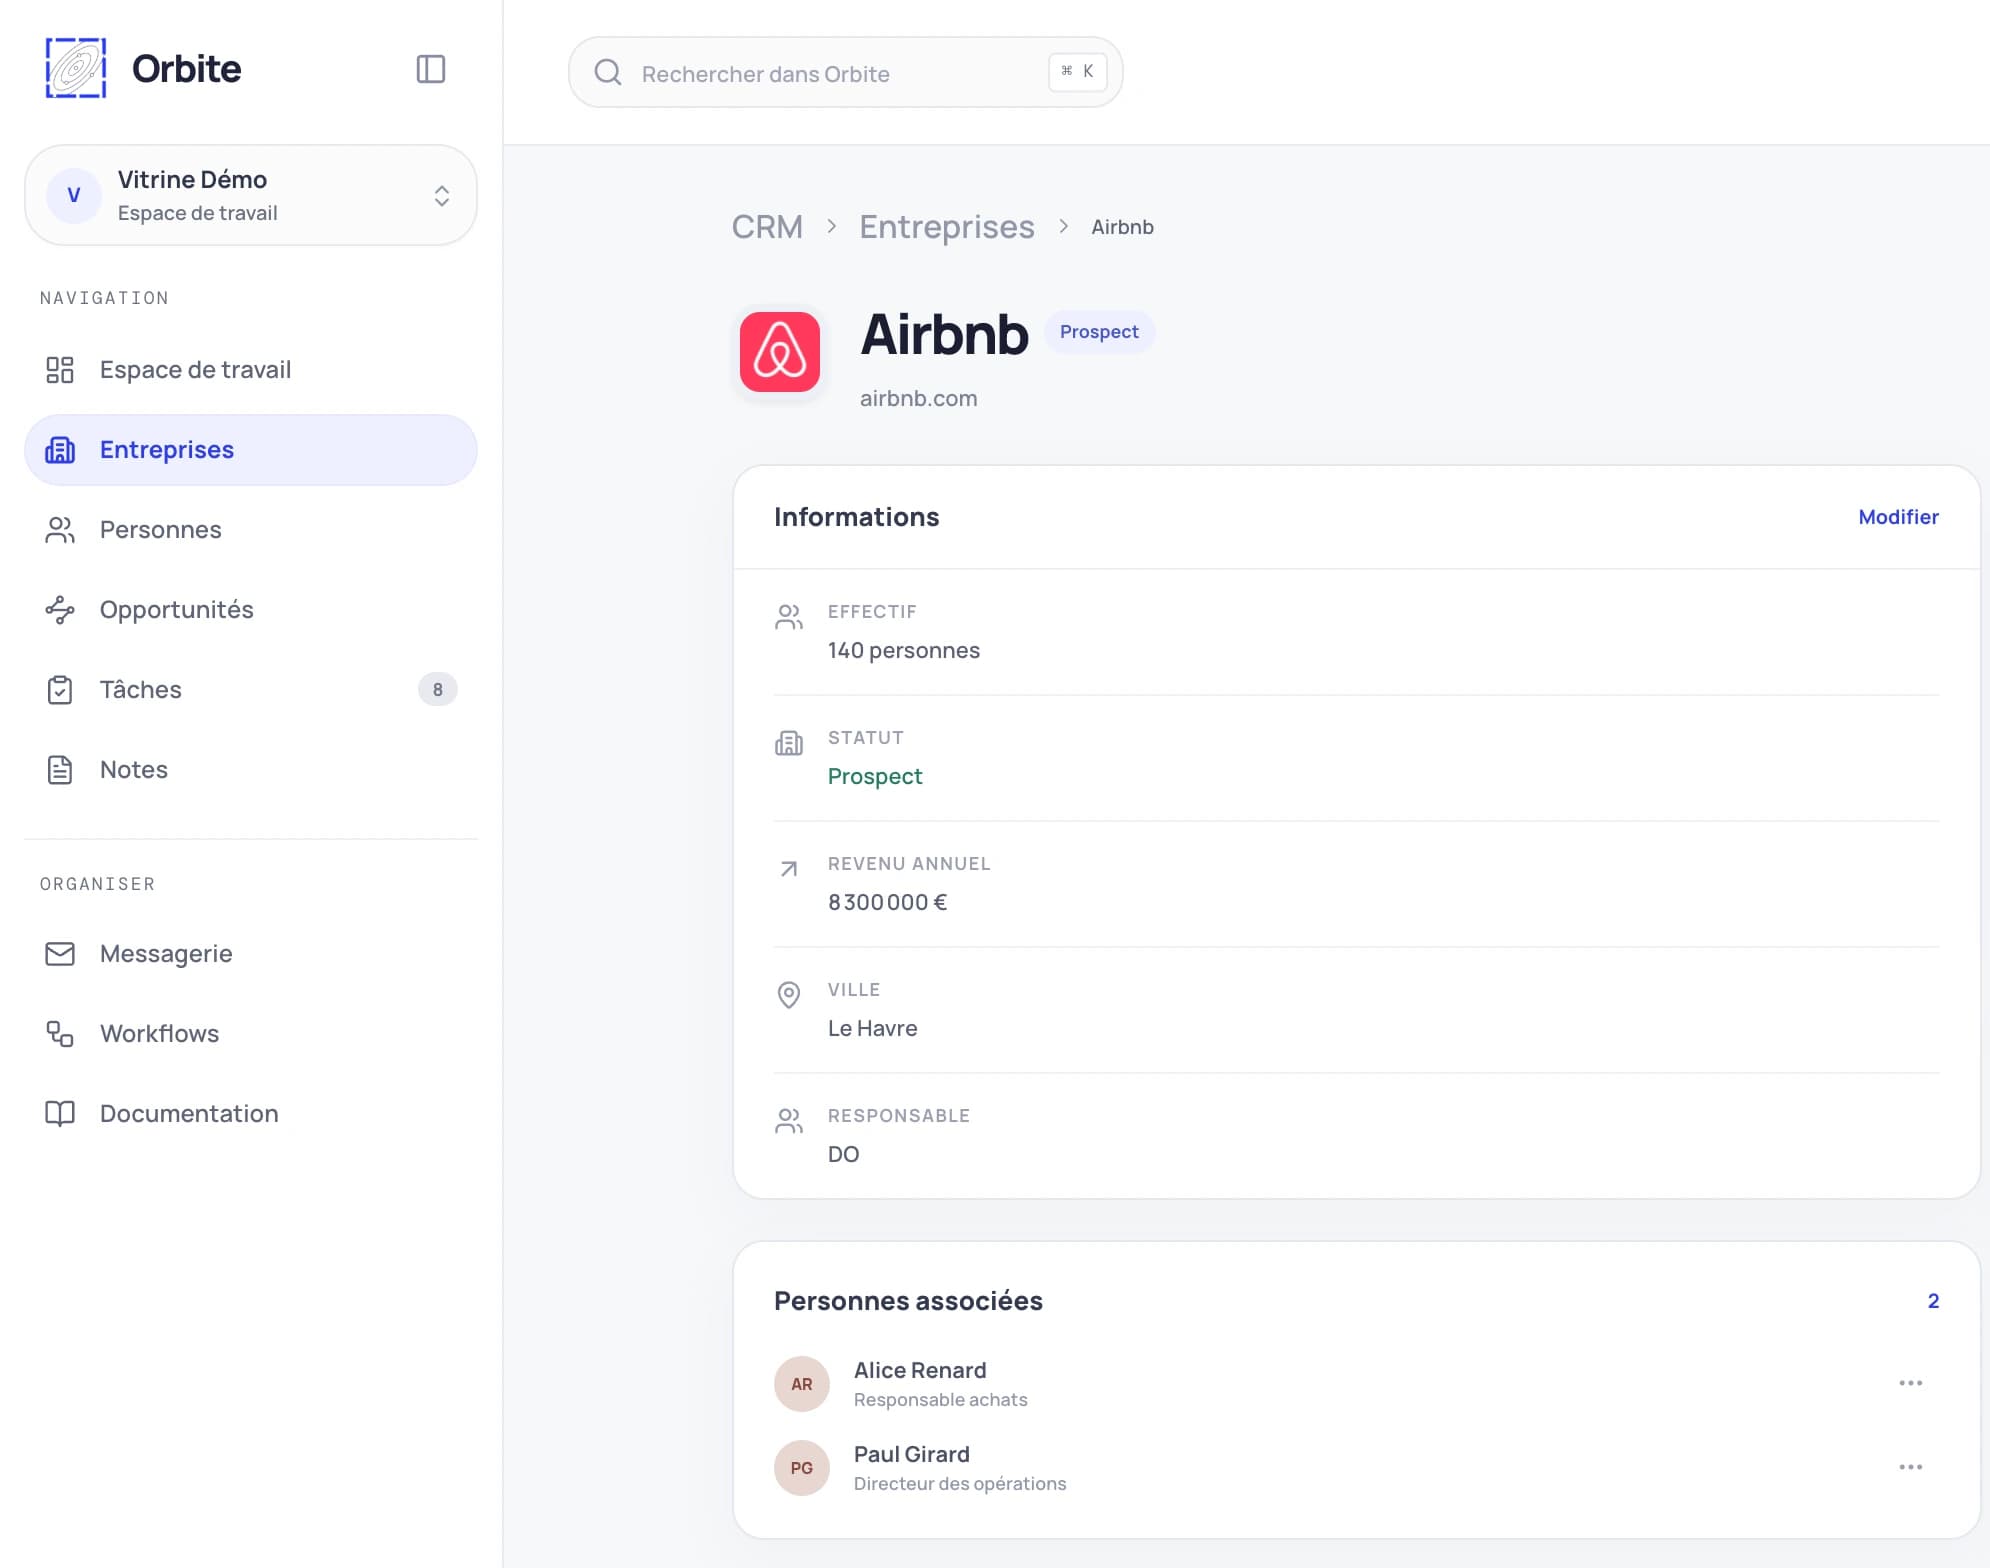Click the Airbnb page title
The height and width of the screenshot is (1568, 1990).
tap(944, 334)
